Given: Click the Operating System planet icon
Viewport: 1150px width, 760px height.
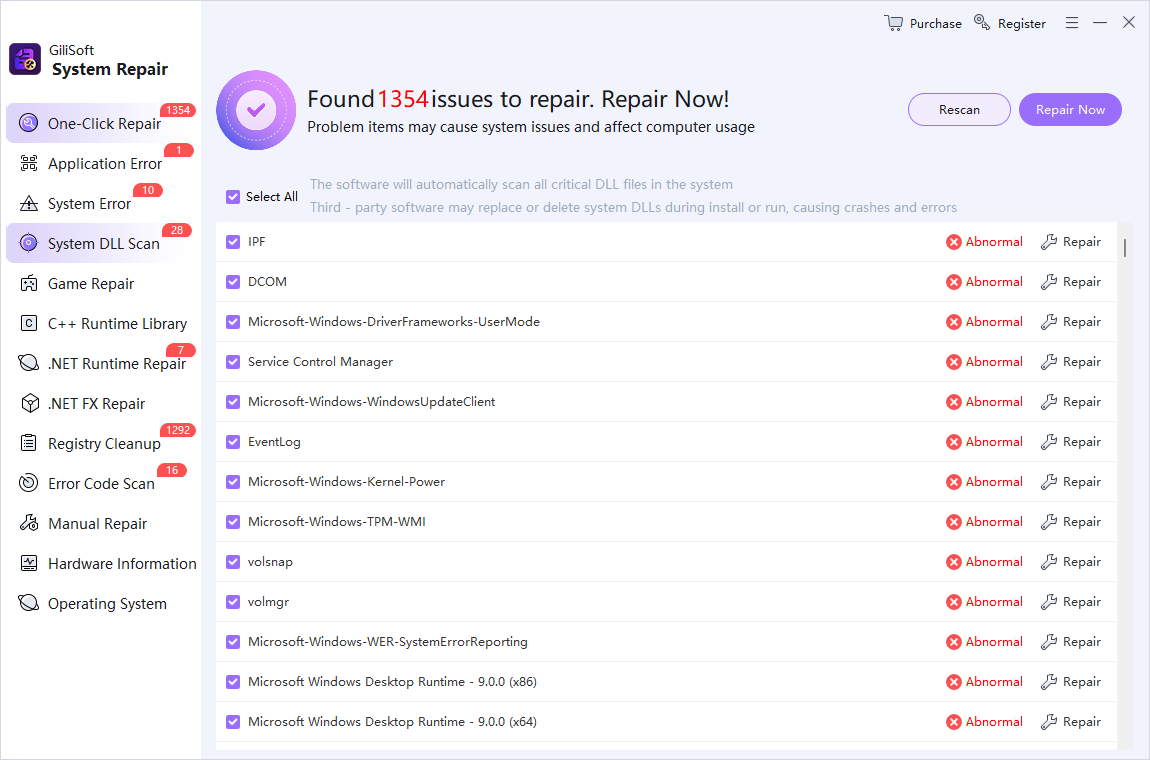Looking at the screenshot, I should click(x=29, y=603).
